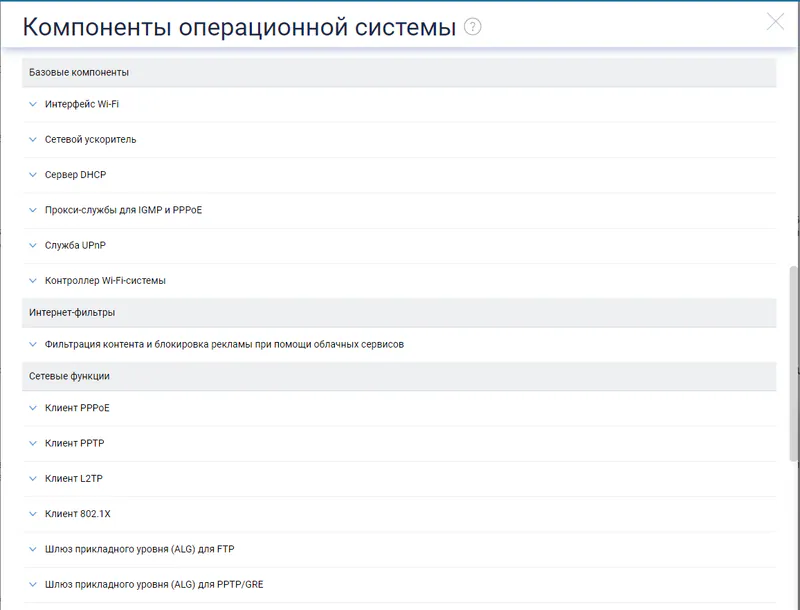800x610 pixels.
Task: Select the Интернет-фильтры section header
Action: tap(399, 313)
